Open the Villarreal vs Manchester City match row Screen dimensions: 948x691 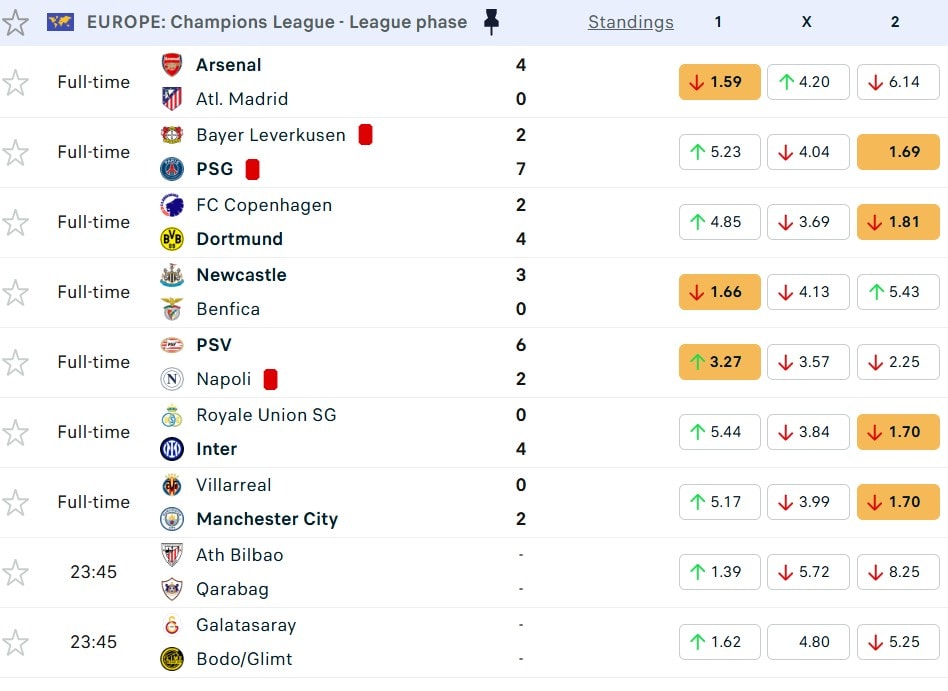point(400,502)
